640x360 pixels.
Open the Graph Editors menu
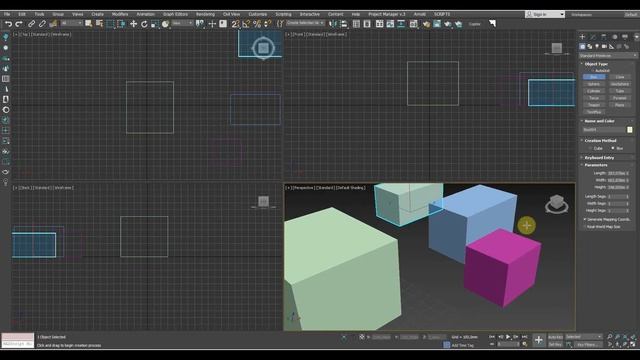[x=176, y=14]
